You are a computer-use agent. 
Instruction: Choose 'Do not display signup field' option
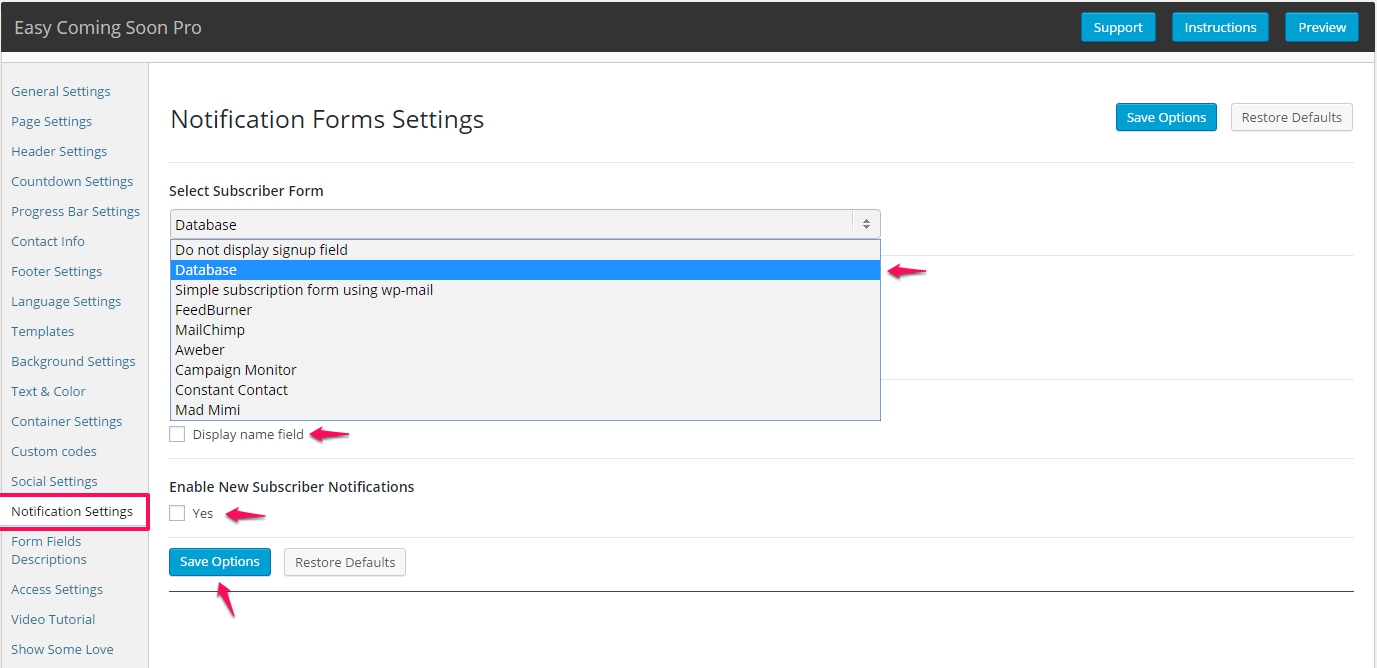(x=525, y=250)
